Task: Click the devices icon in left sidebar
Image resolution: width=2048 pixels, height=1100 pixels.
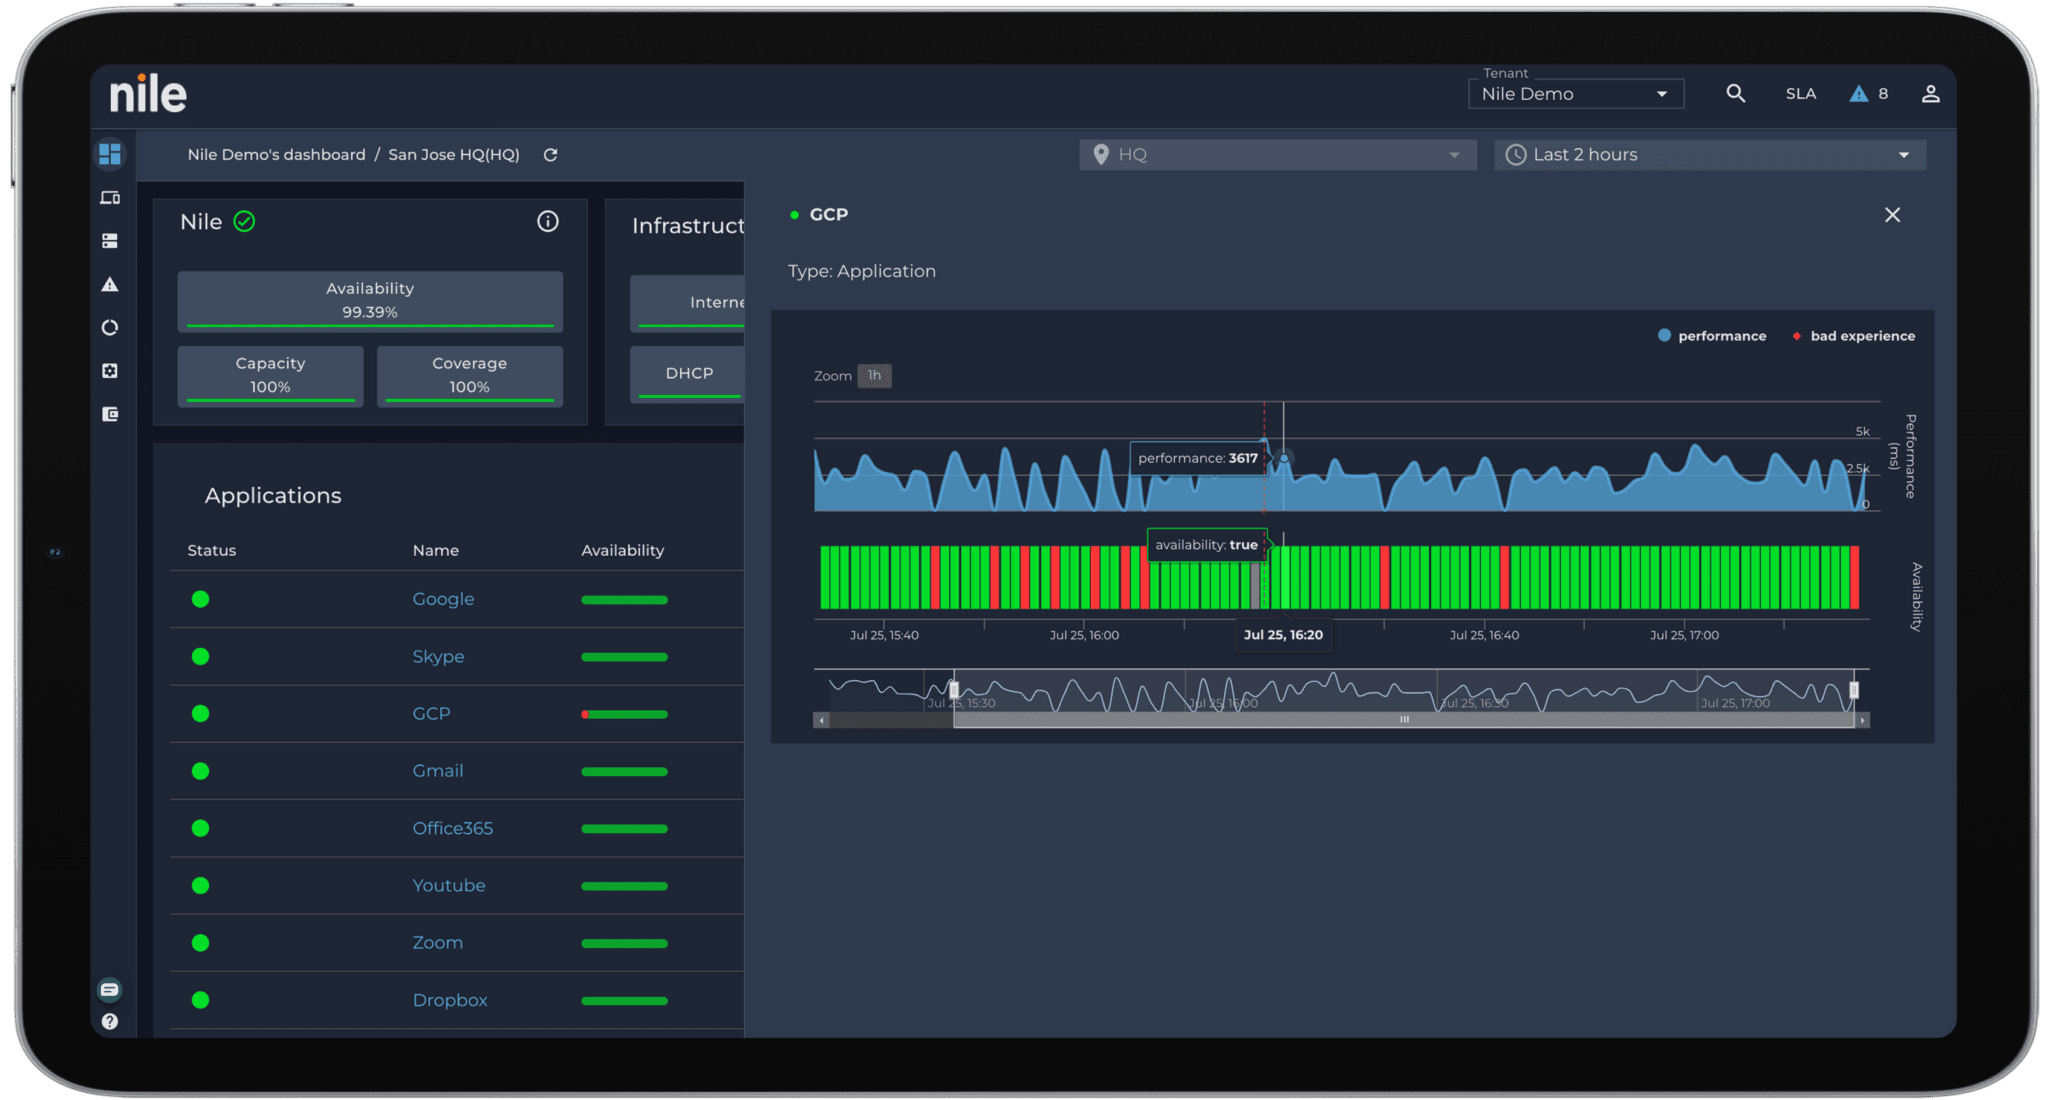Action: 110,198
